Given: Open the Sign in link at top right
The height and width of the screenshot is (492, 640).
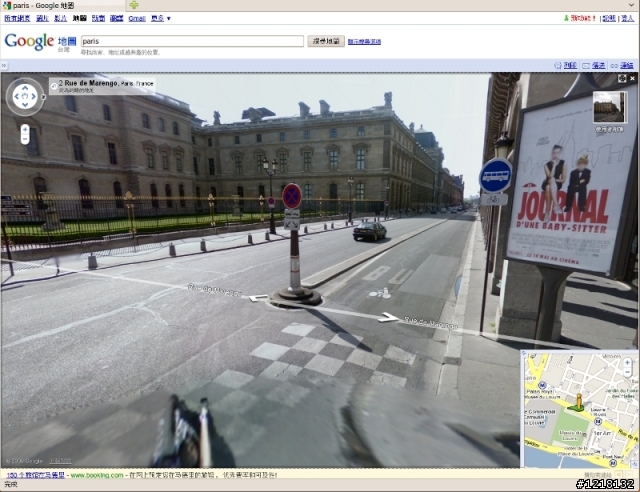Looking at the screenshot, I should tap(627, 18).
